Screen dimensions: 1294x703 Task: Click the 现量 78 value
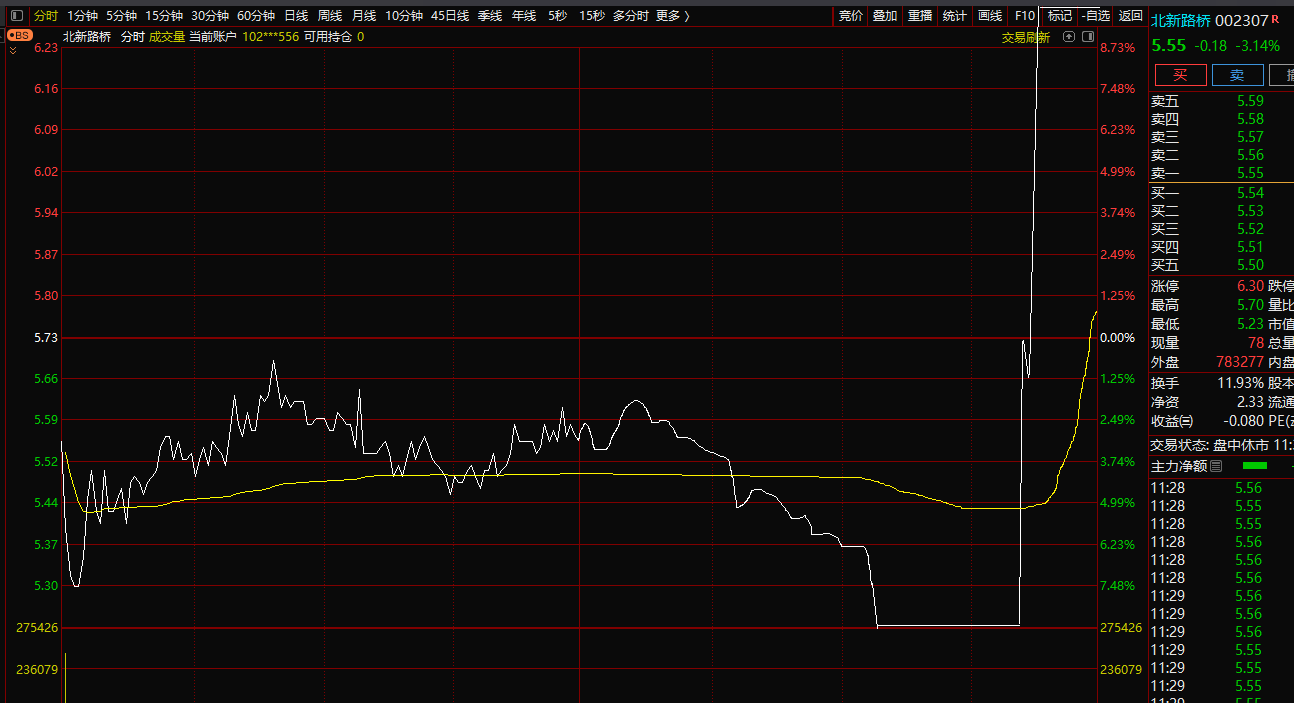click(x=1256, y=343)
